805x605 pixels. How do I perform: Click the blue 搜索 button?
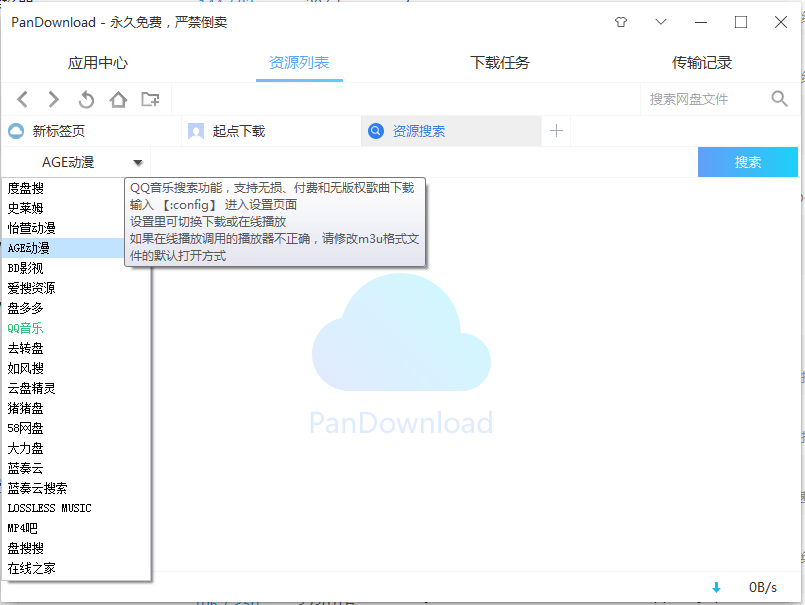pyautogui.click(x=748, y=162)
